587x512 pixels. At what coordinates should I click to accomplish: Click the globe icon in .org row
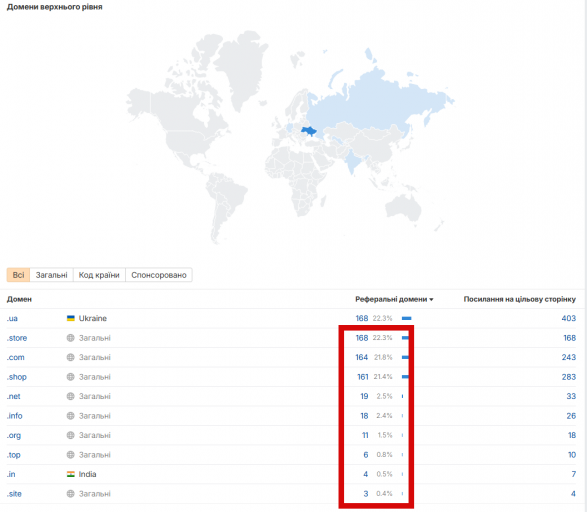[x=70, y=435]
